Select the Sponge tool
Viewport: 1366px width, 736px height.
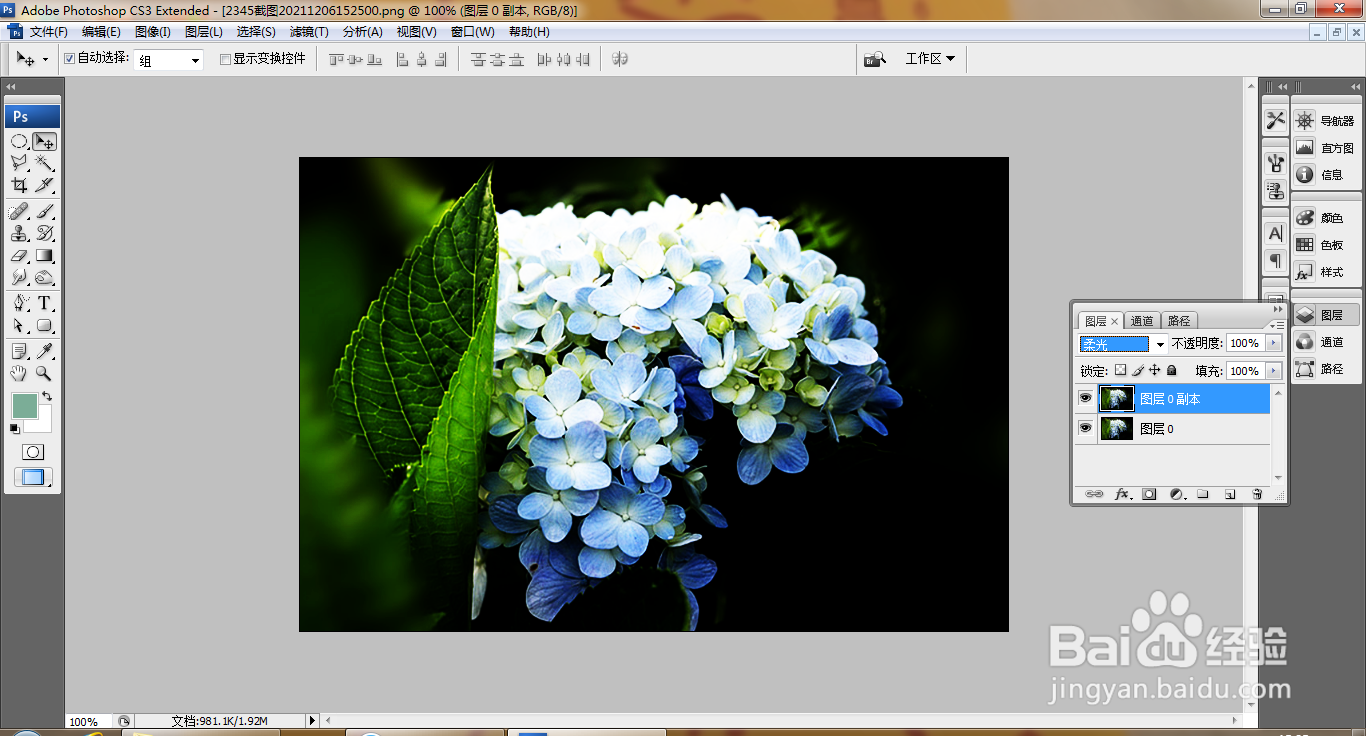point(44,277)
